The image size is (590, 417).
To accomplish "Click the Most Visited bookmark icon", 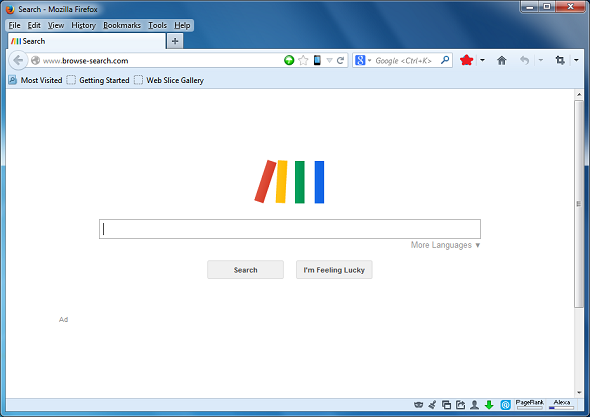I will 12,80.
